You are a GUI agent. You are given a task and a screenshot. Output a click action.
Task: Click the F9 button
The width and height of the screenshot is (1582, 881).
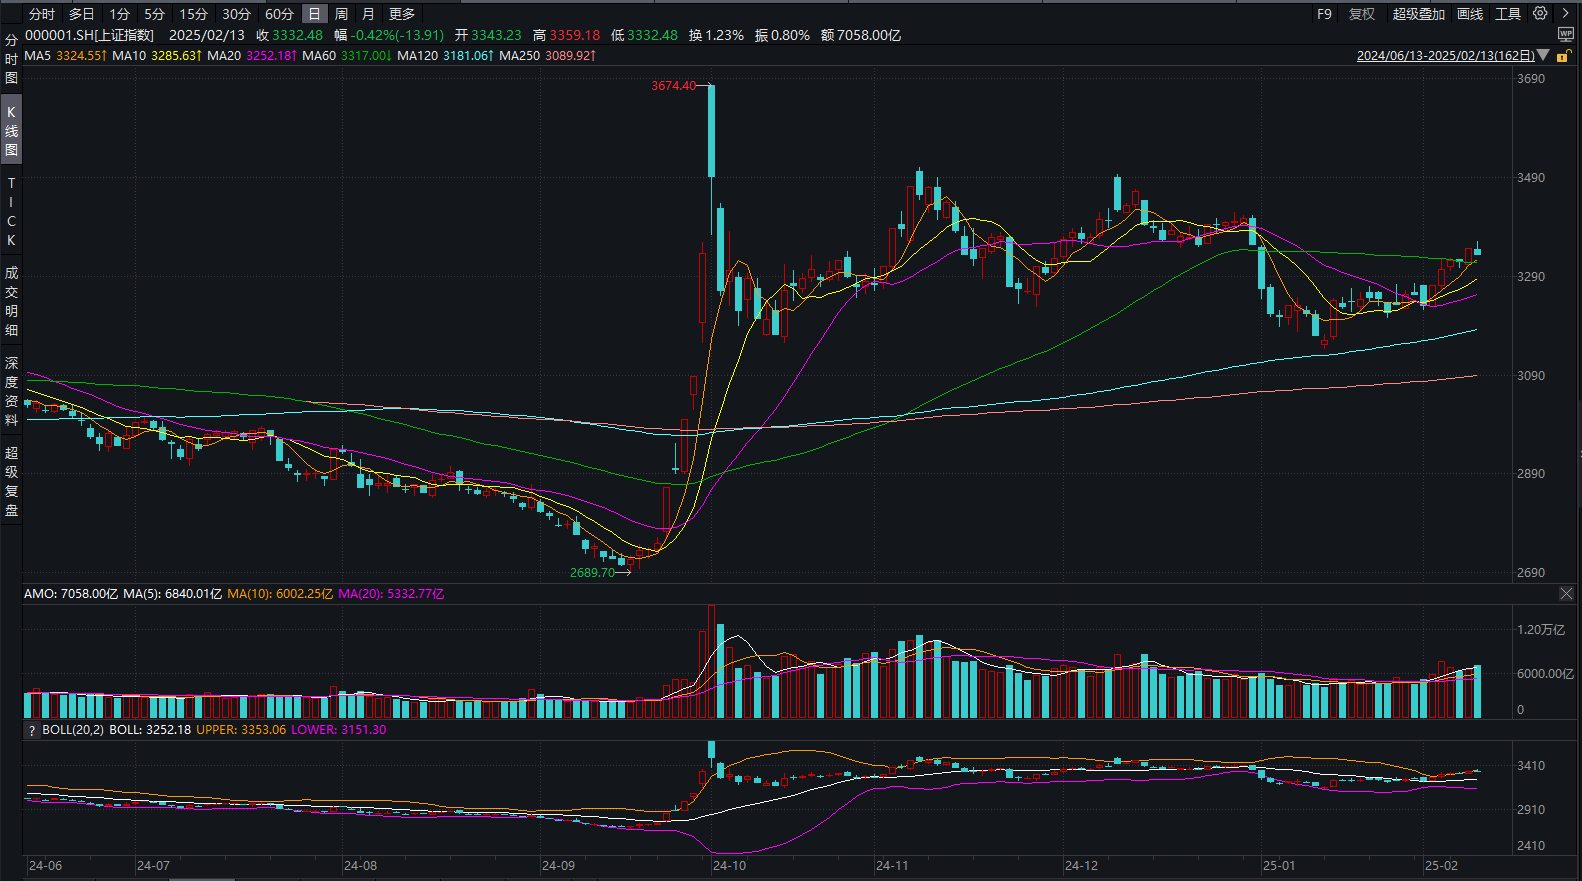tap(1324, 14)
